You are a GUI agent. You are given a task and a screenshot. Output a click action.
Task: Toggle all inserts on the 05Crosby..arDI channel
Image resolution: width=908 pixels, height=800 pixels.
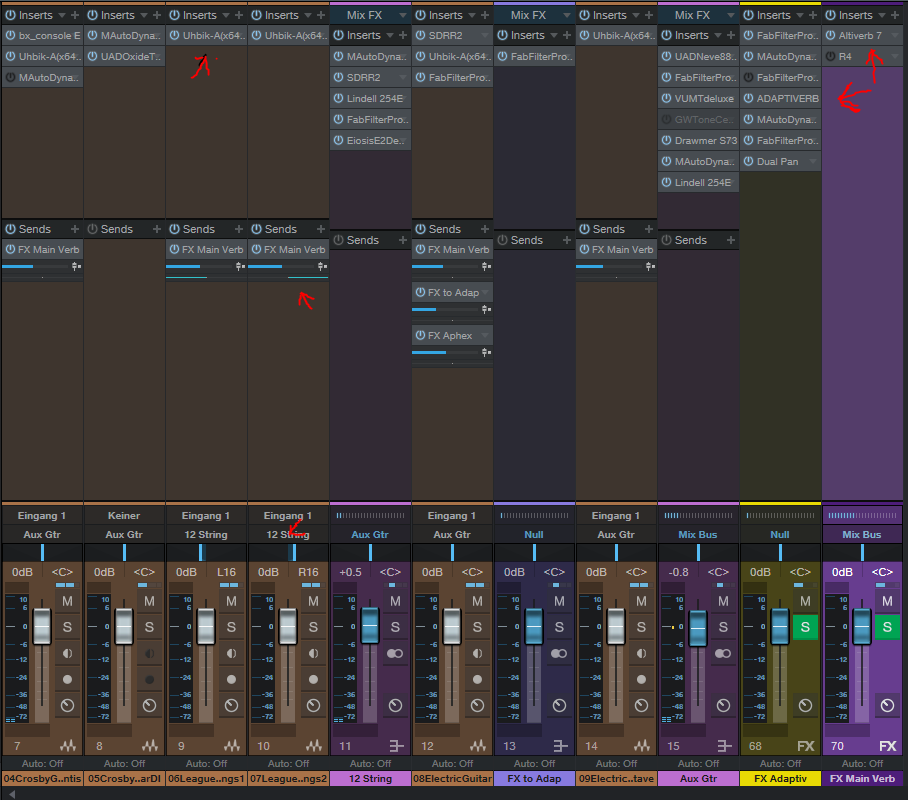click(92, 15)
